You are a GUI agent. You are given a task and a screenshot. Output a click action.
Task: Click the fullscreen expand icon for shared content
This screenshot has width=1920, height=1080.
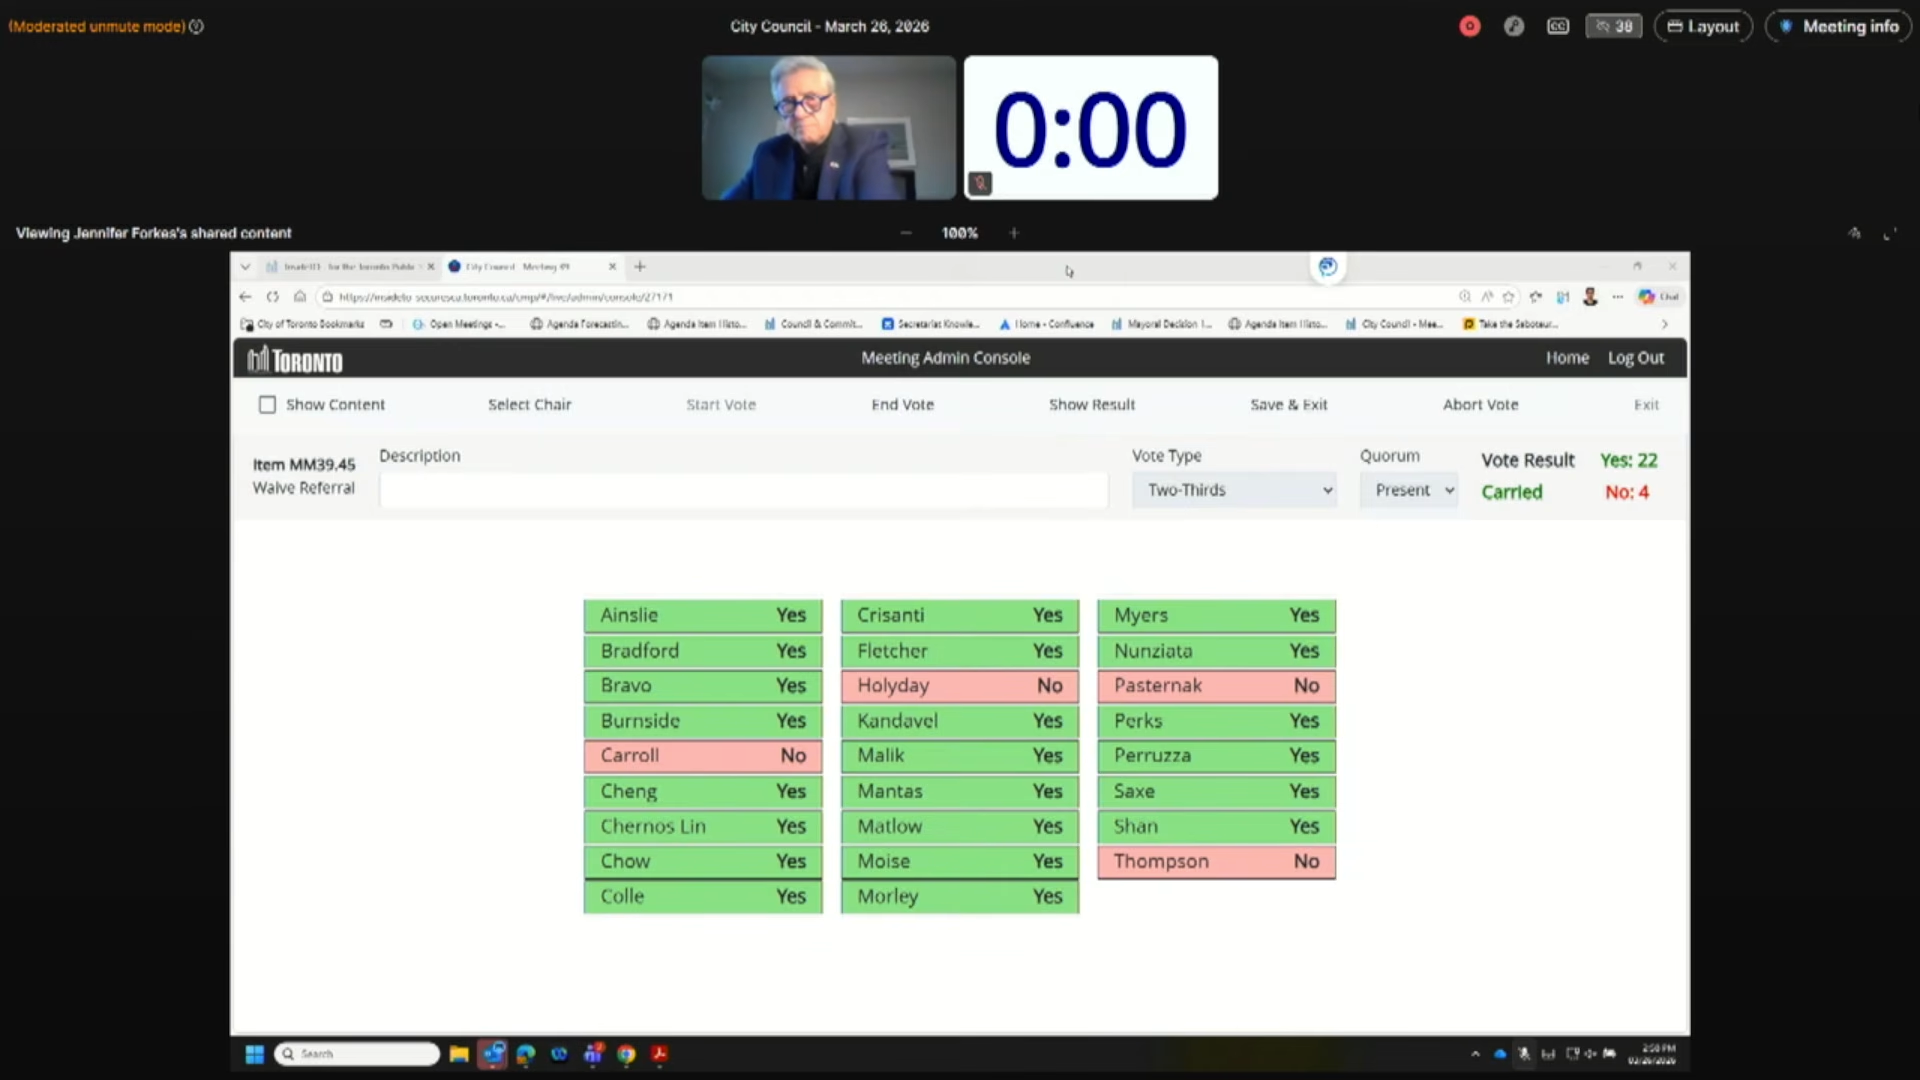pos(1889,234)
